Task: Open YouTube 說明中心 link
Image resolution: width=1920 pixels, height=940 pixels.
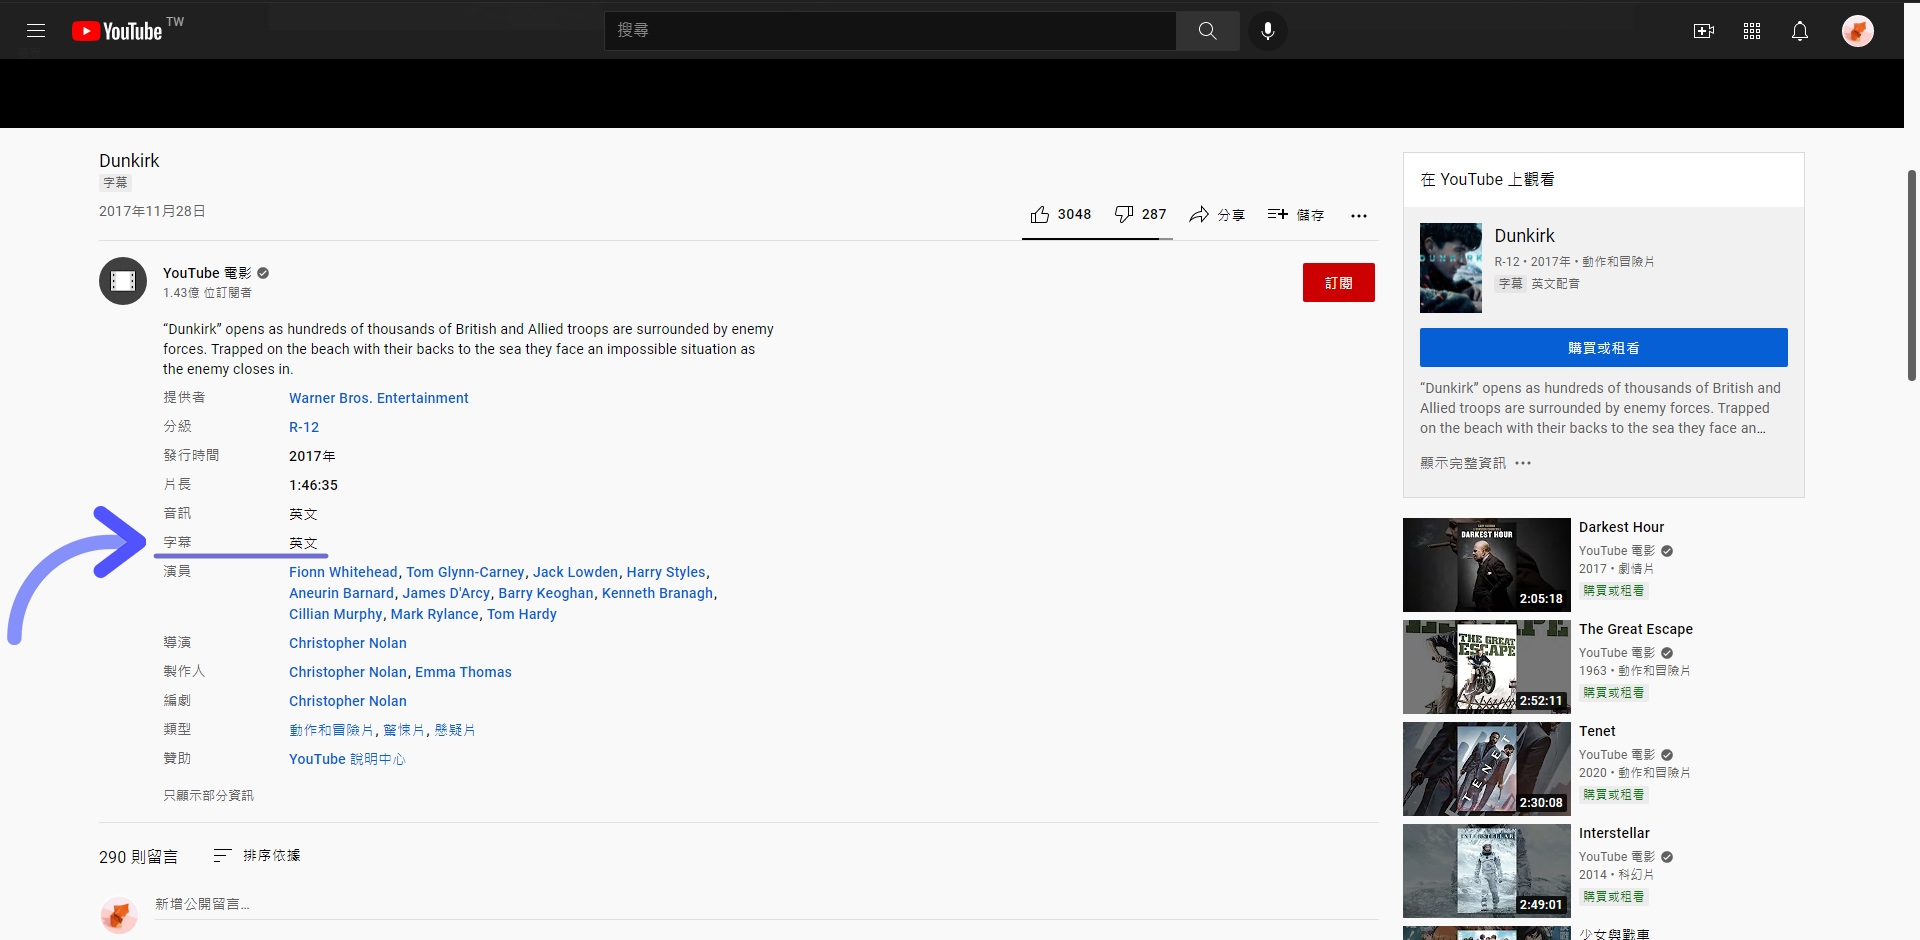Action: [x=347, y=759]
